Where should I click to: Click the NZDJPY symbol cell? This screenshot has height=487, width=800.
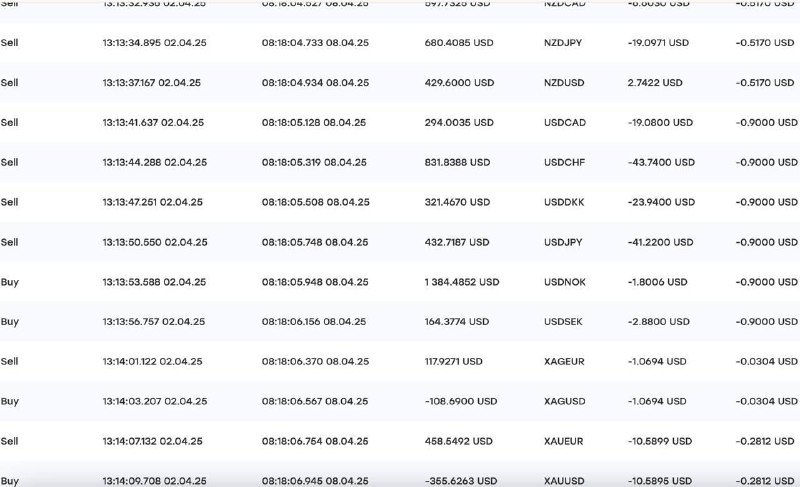[x=563, y=43]
